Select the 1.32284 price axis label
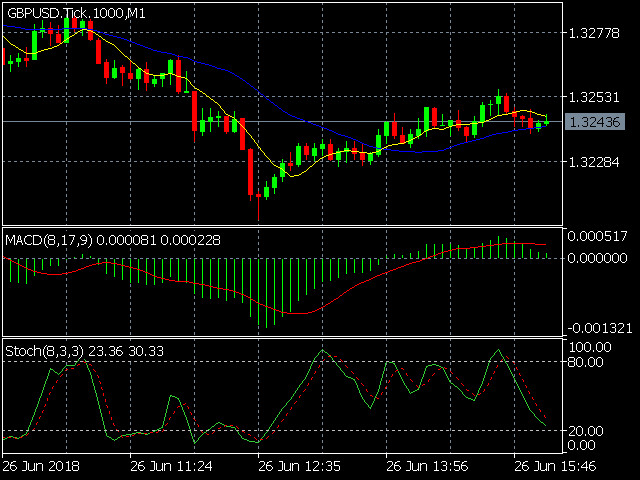This screenshot has height=480, width=640. coord(594,162)
